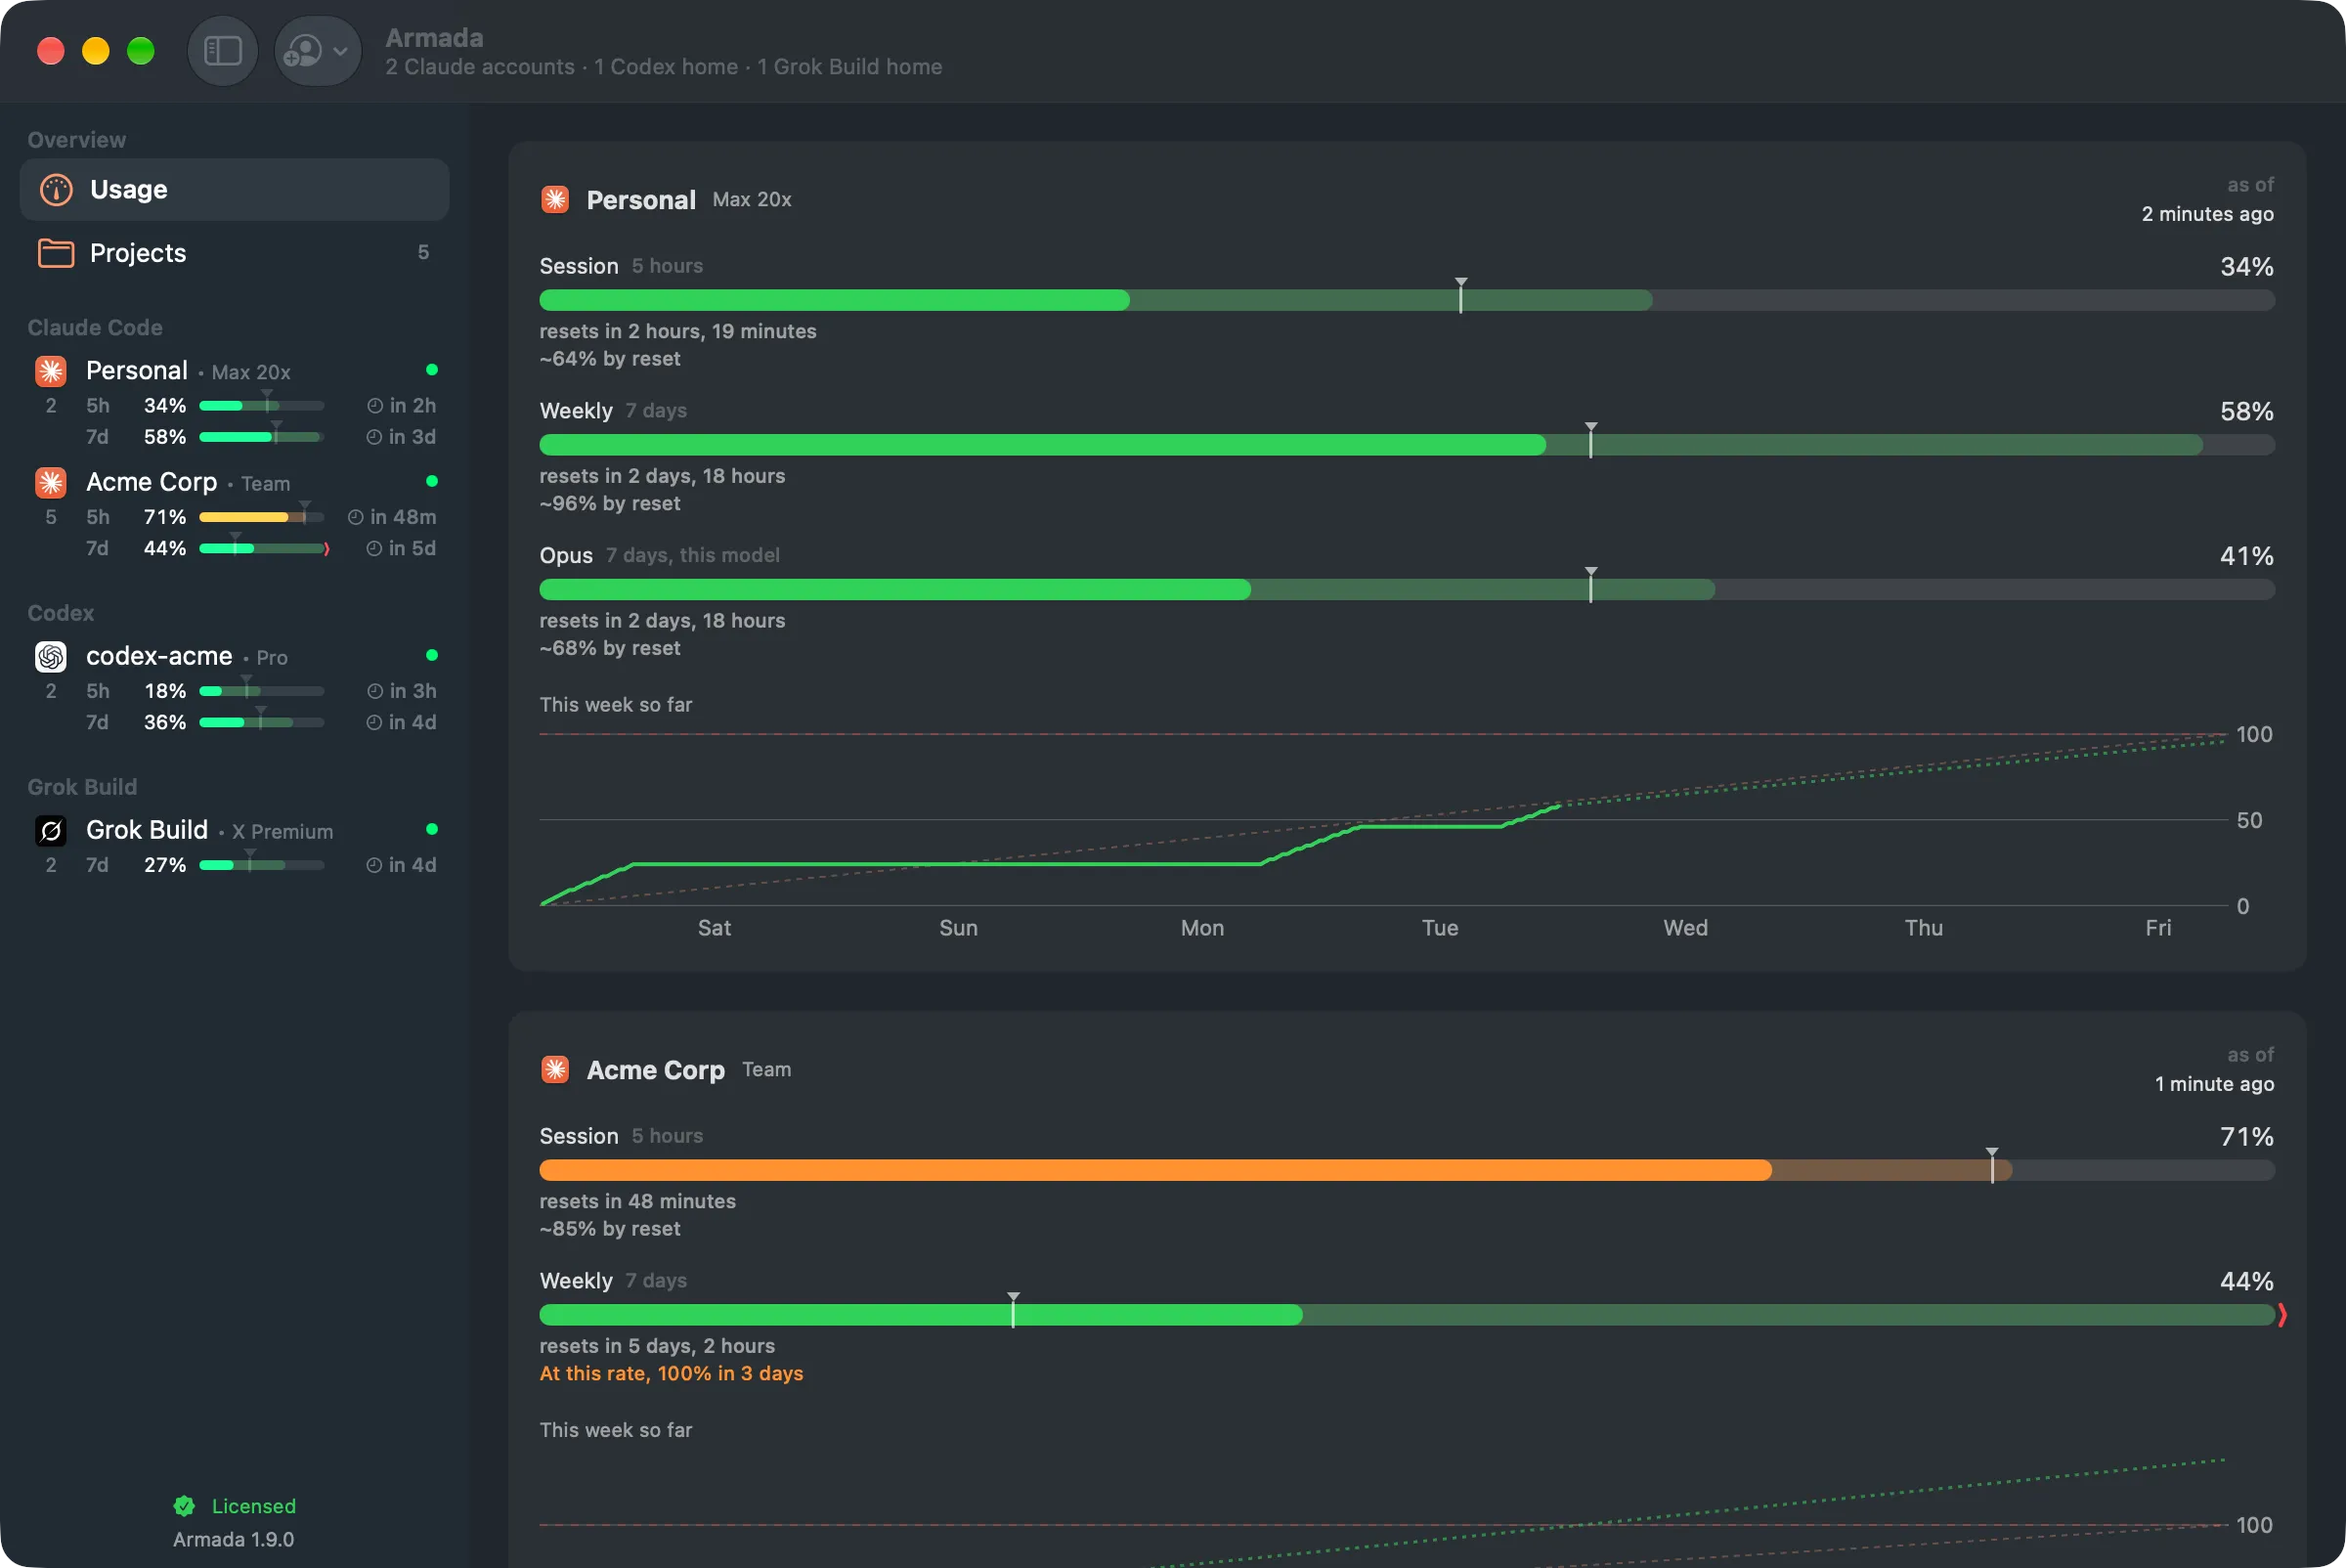Viewport: 2346px width, 1568px height.
Task: Click the clock icon beside 'in 48m'
Action: pyautogui.click(x=355, y=517)
